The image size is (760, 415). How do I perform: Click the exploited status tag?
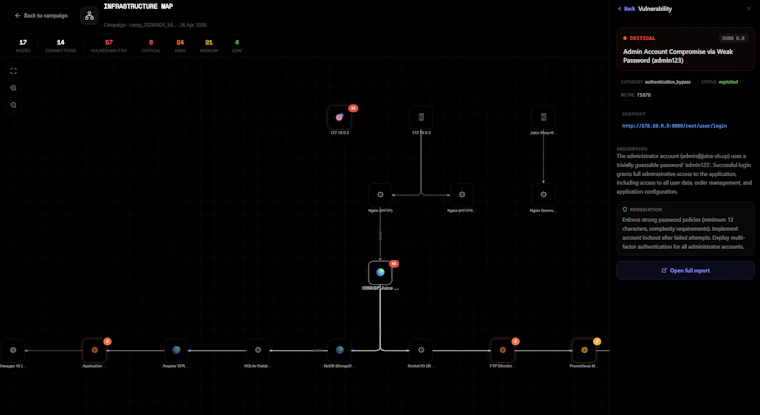click(x=719, y=82)
